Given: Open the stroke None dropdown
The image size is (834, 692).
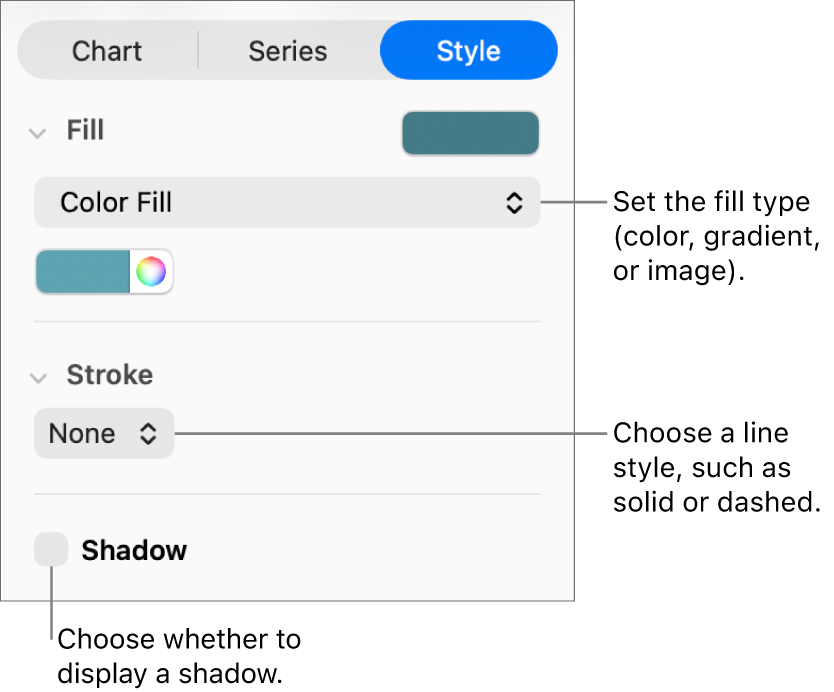Looking at the screenshot, I should coord(103,433).
